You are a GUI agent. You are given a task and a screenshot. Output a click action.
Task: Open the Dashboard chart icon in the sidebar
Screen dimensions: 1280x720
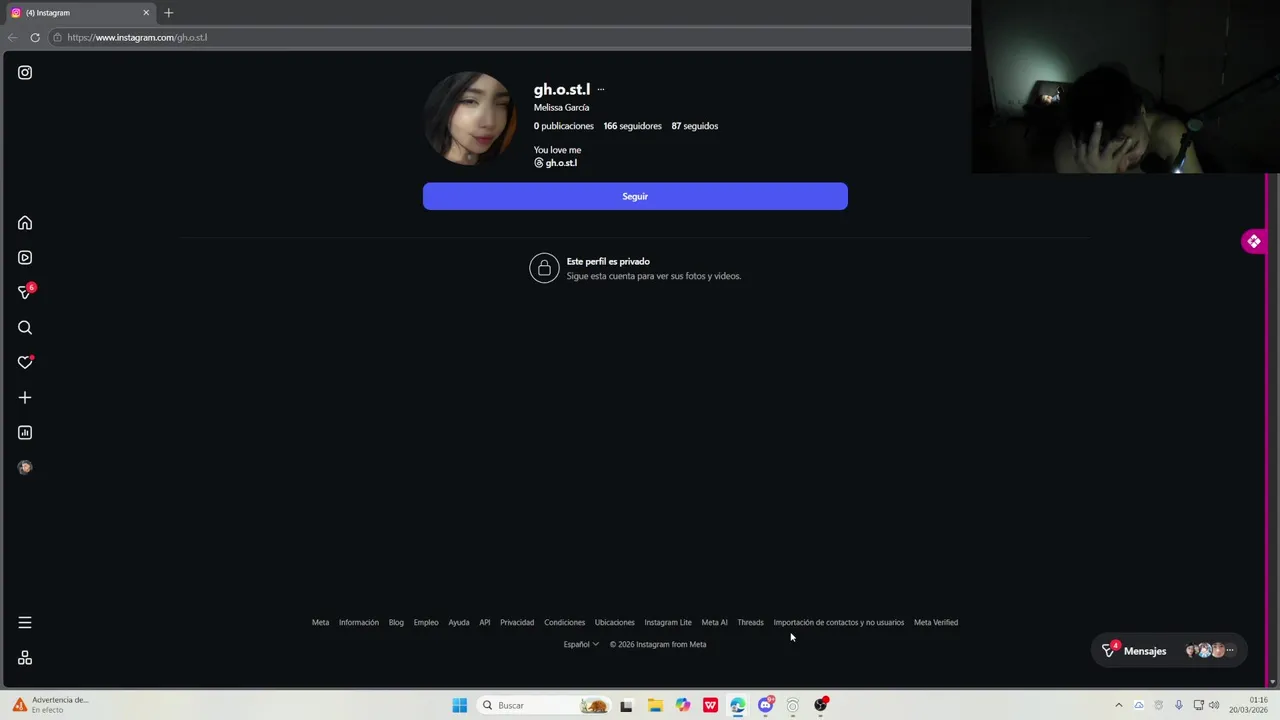(25, 433)
